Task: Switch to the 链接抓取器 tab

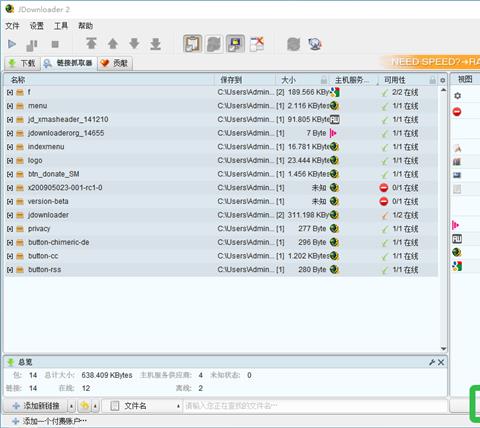Action: (x=69, y=63)
